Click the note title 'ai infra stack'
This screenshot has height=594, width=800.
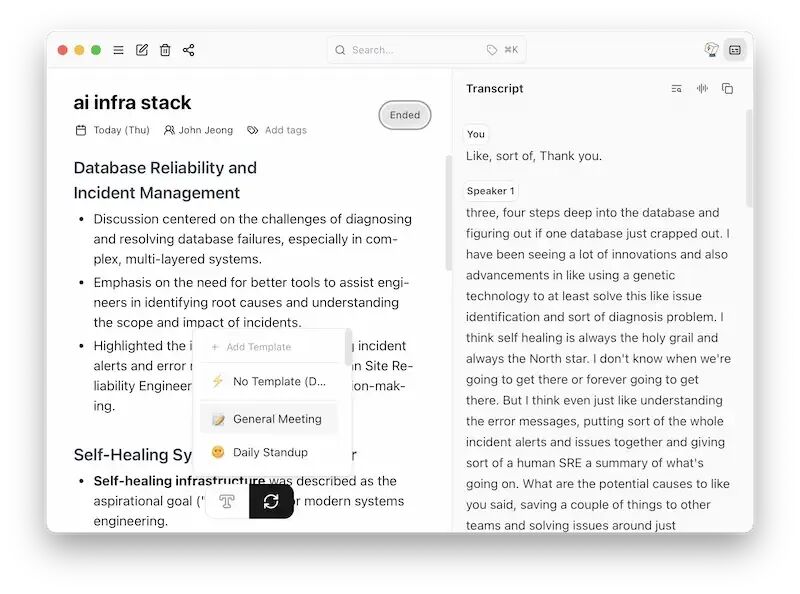point(132,103)
